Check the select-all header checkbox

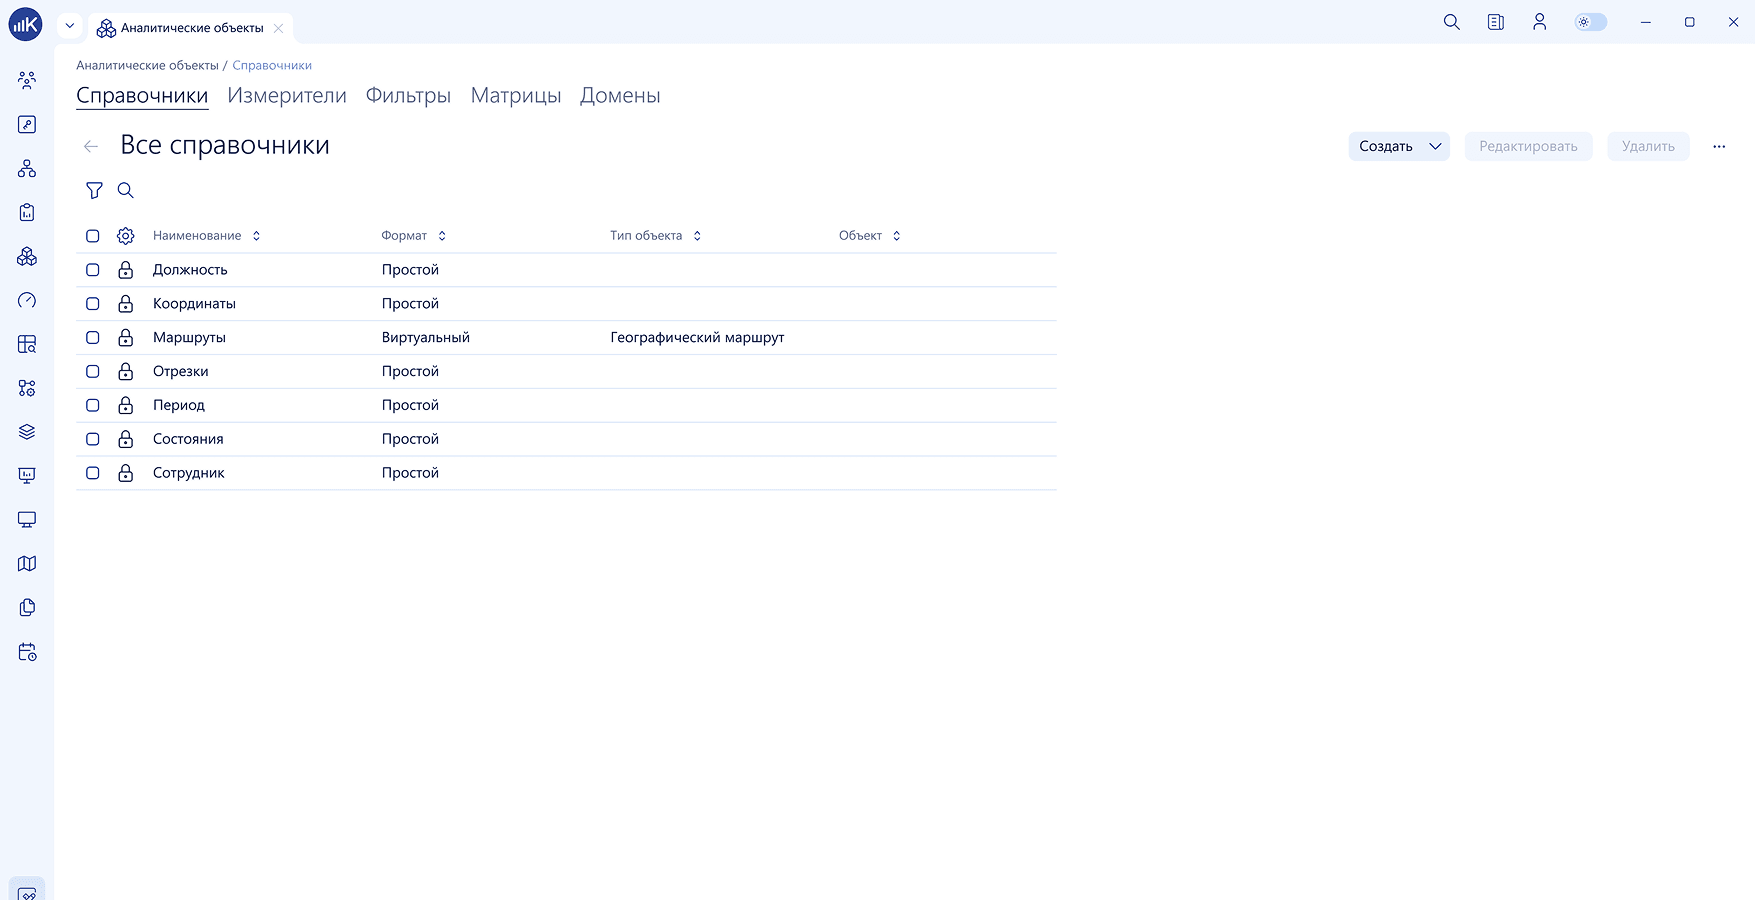point(93,236)
